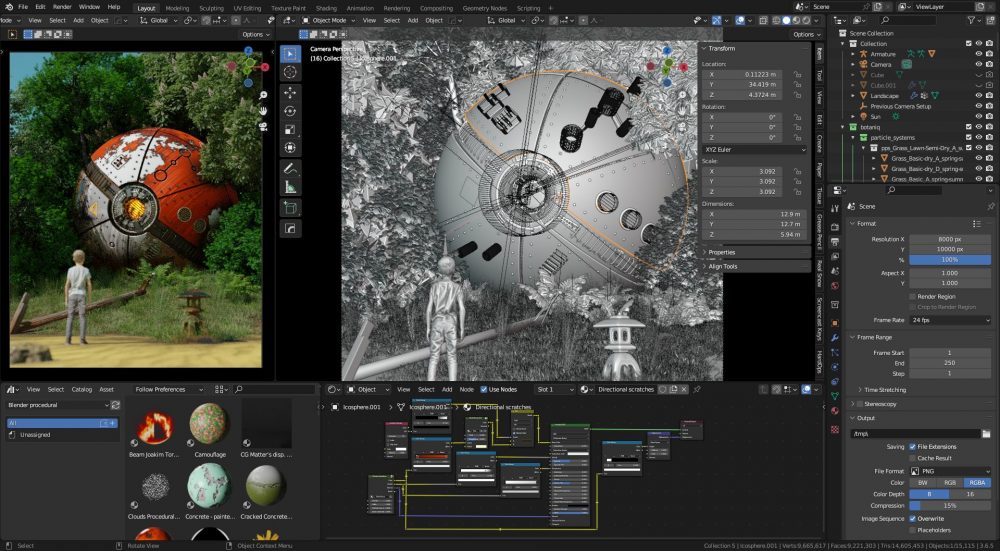Select the Add Cube tool
The height and width of the screenshot is (551, 1000).
point(290,208)
